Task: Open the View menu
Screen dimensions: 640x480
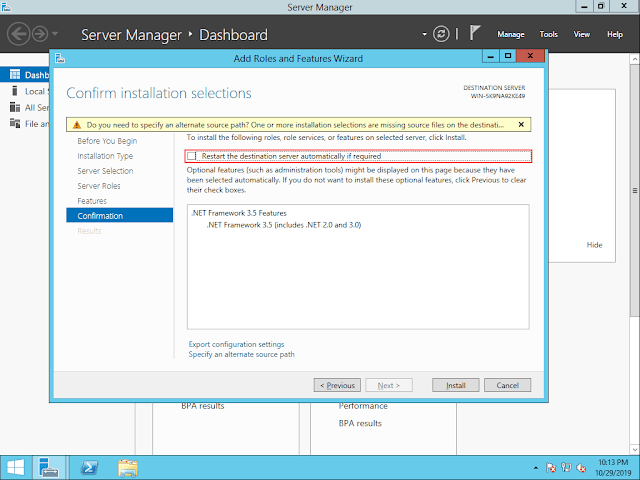Action: tap(582, 34)
